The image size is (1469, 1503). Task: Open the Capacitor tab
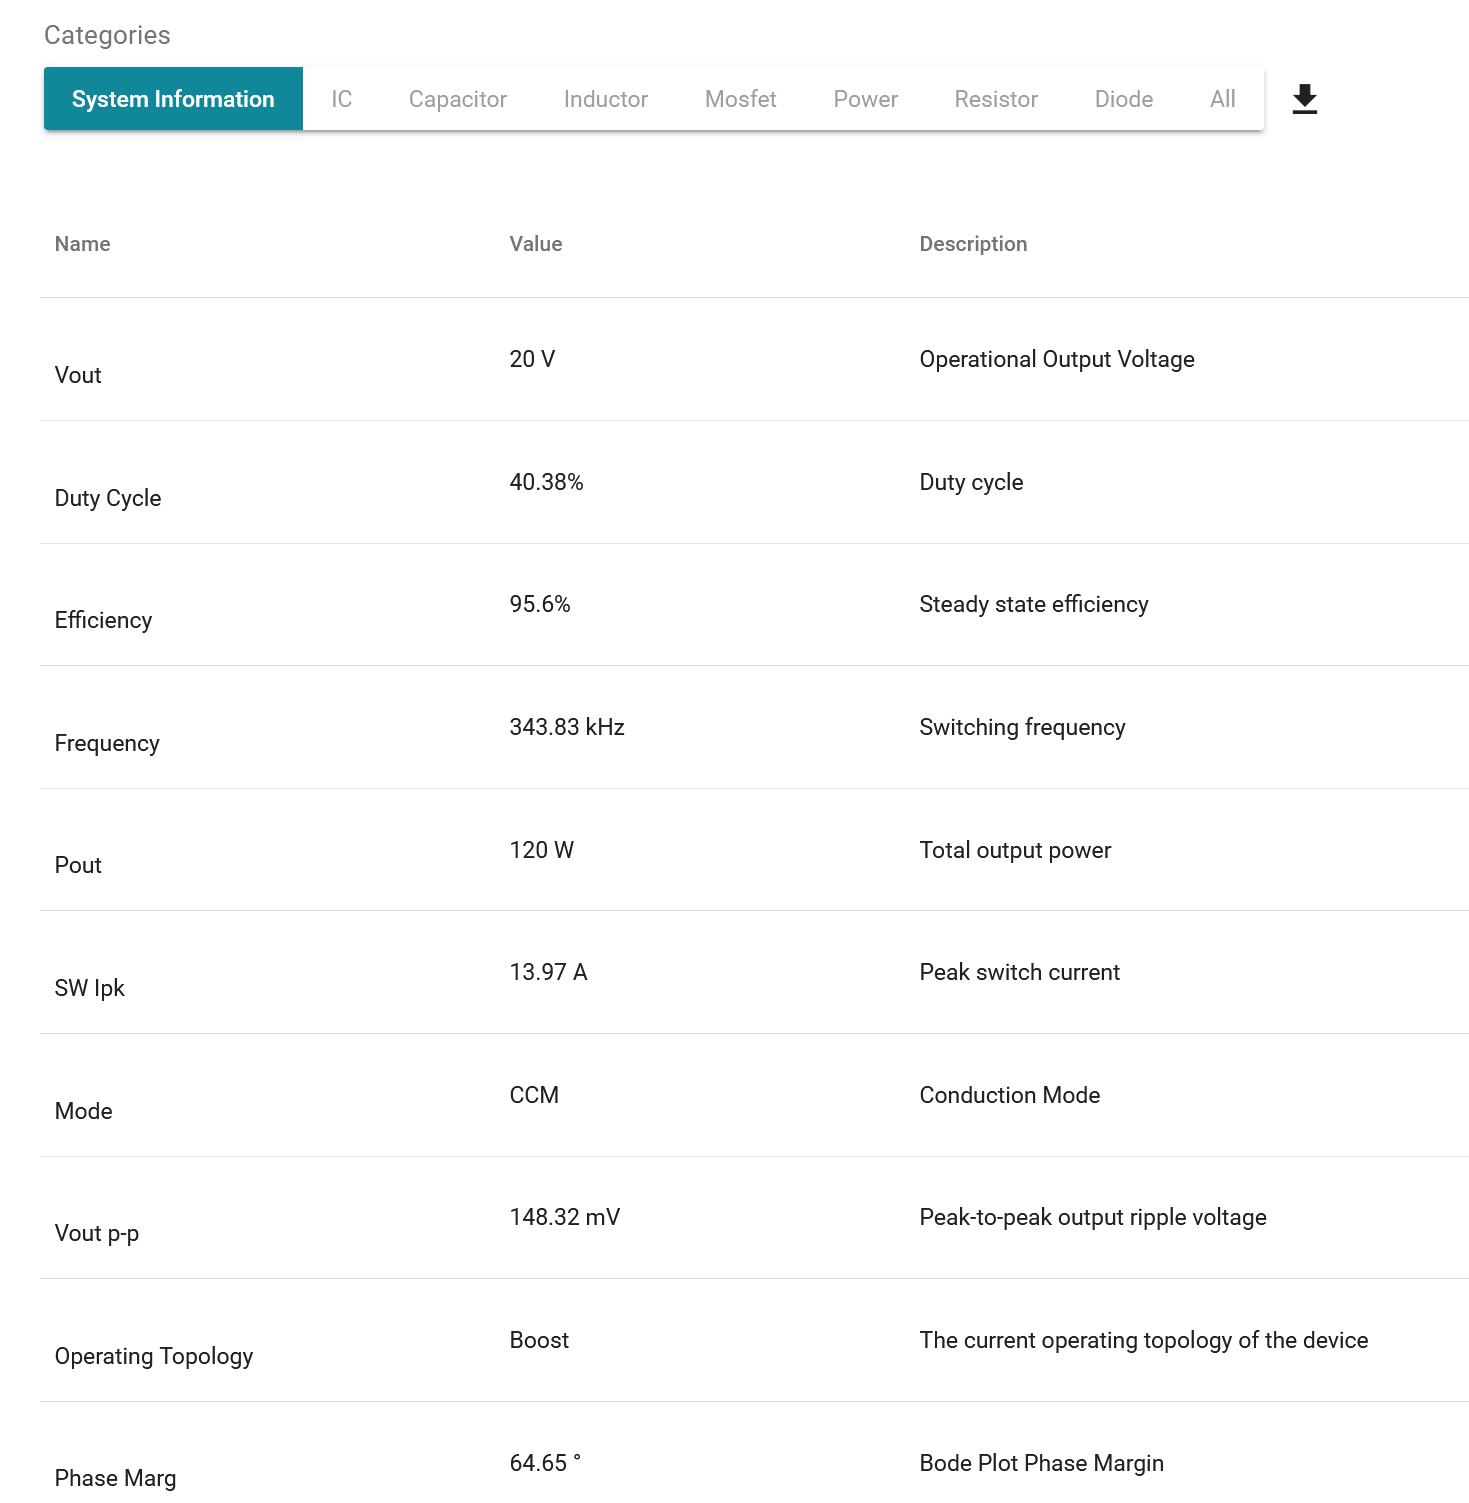(x=457, y=99)
